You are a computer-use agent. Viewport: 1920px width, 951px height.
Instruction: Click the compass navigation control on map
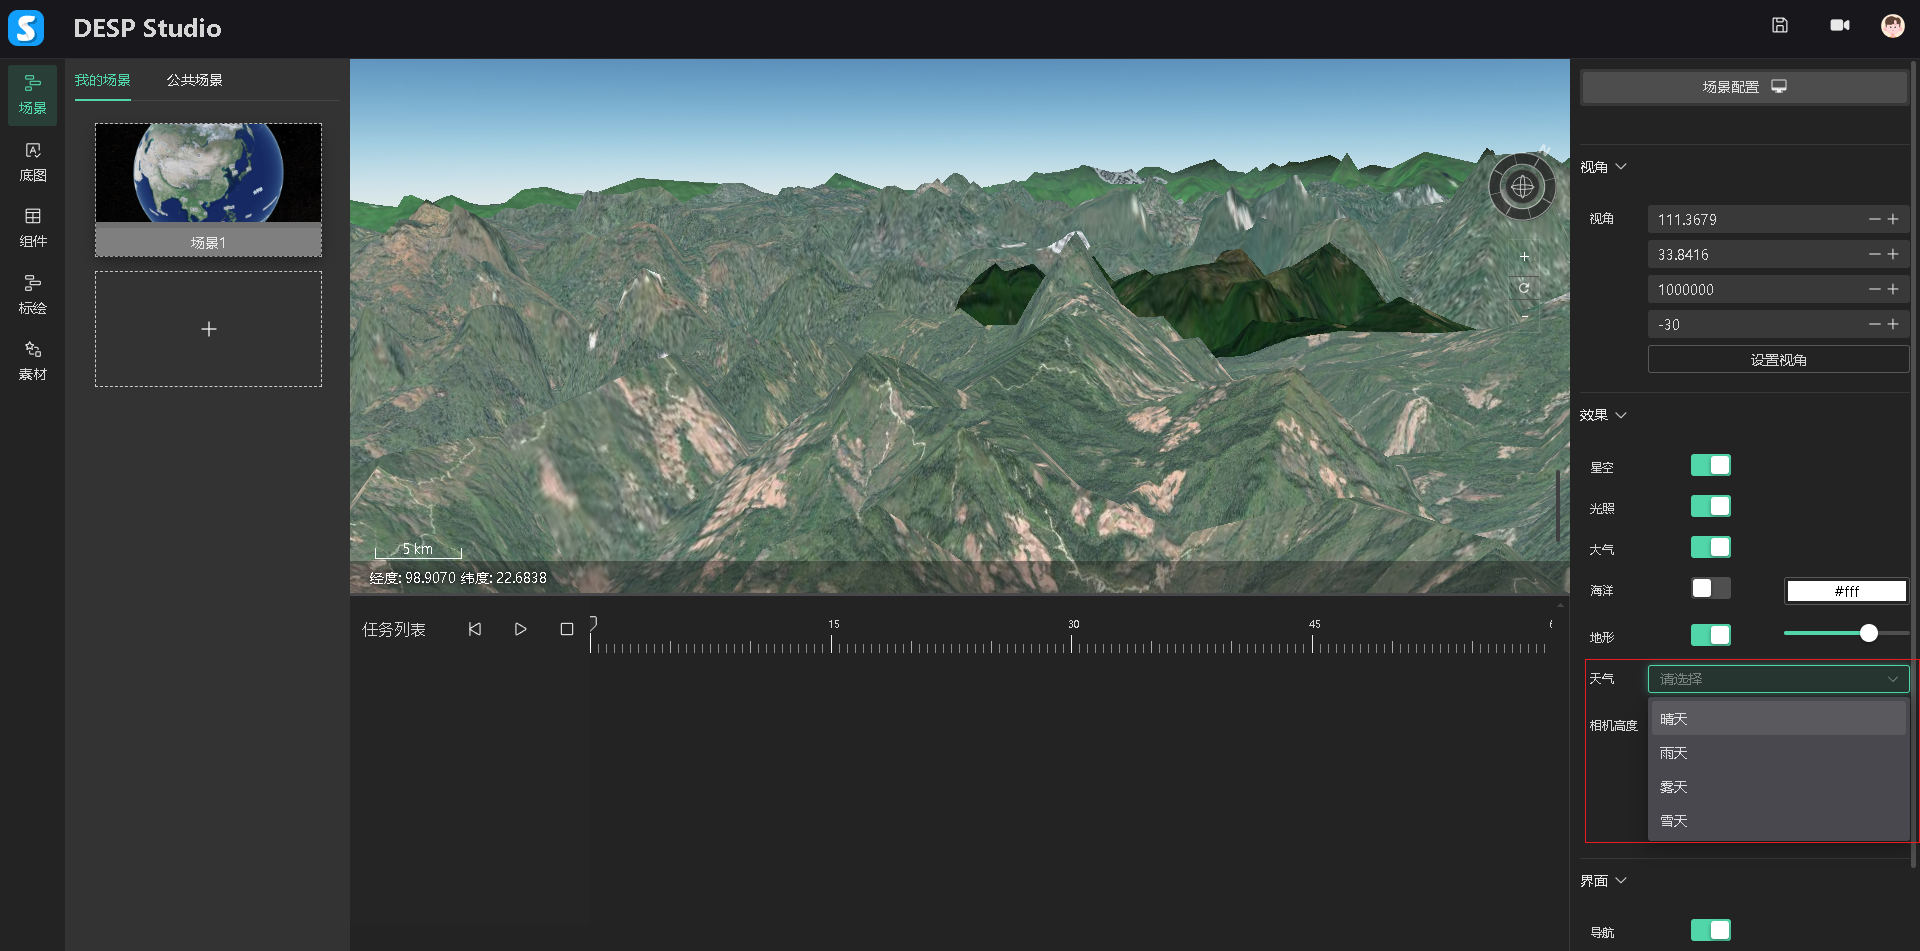pos(1522,187)
